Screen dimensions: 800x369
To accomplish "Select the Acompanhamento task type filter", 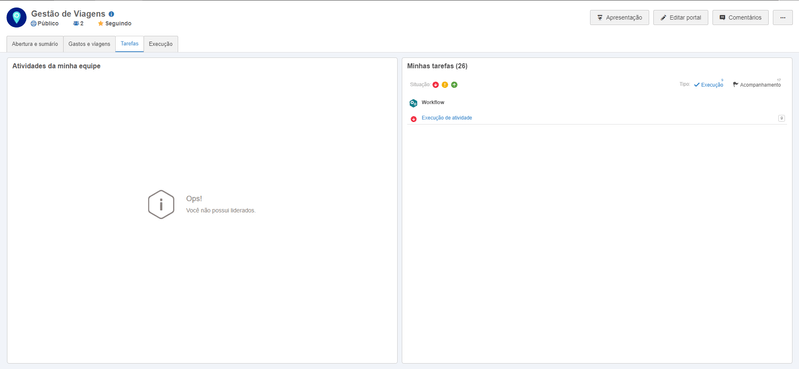I will [757, 85].
